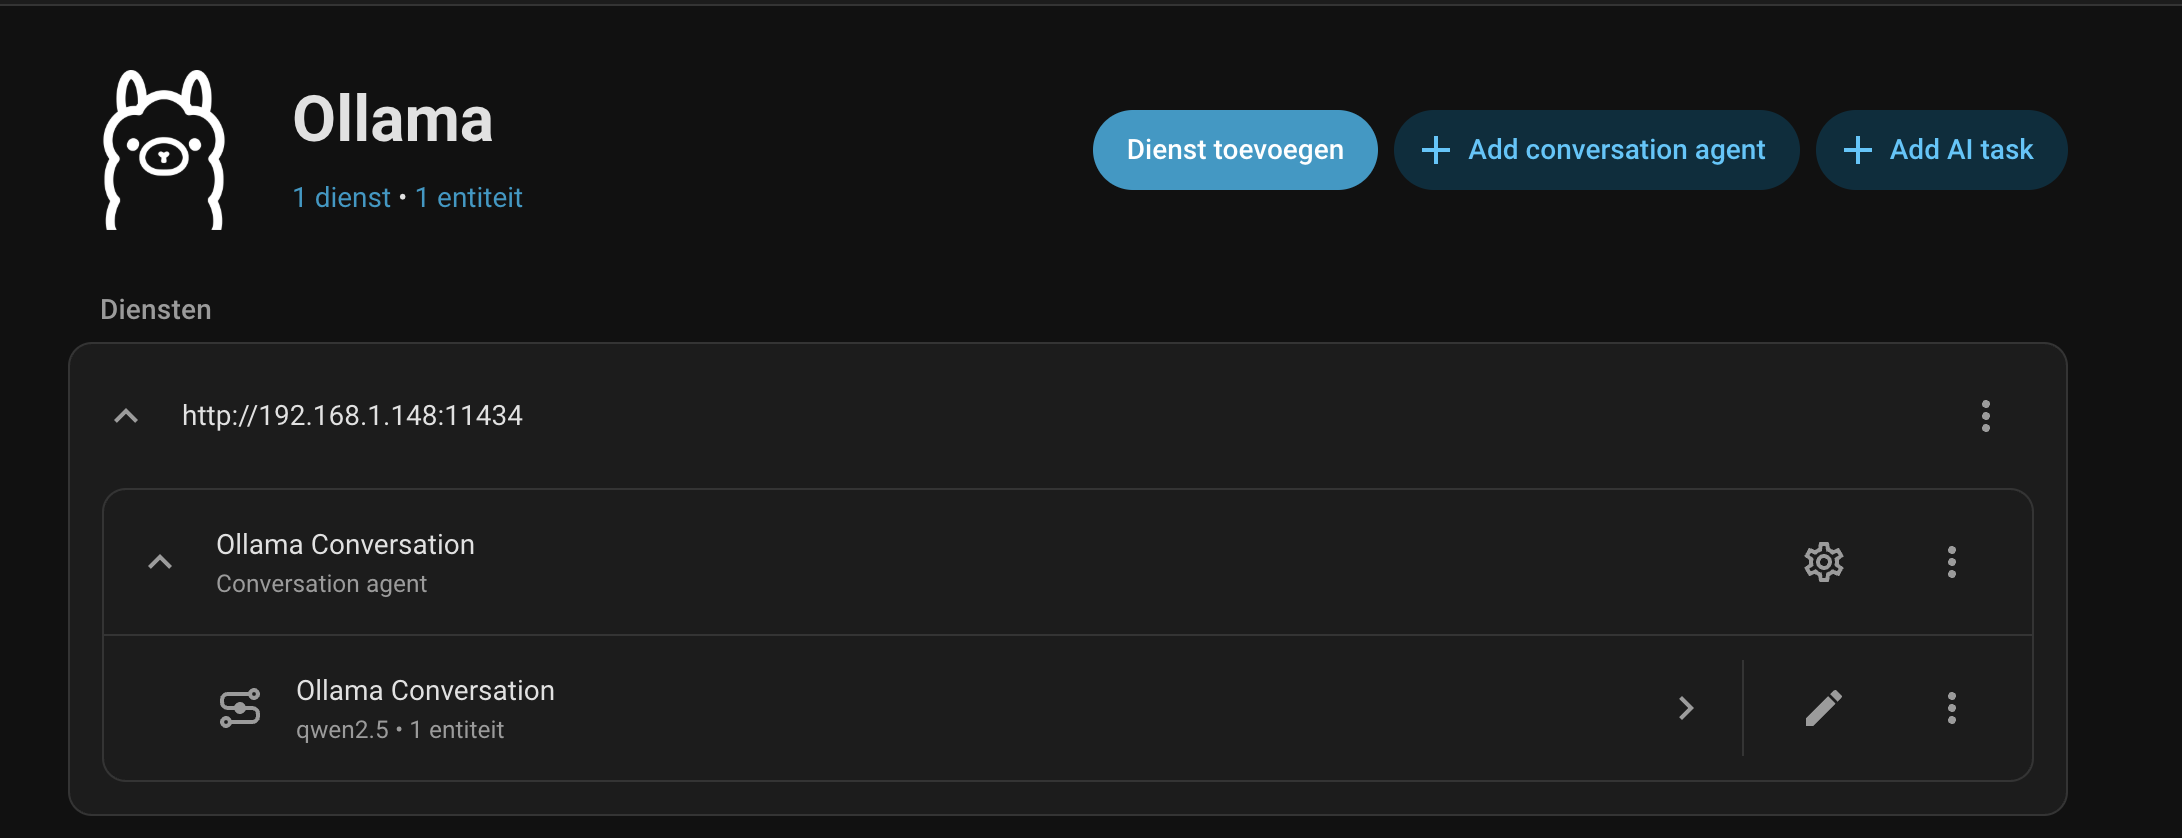Open three-dot menu beside the gear icon
The width and height of the screenshot is (2182, 838).
pyautogui.click(x=1951, y=562)
